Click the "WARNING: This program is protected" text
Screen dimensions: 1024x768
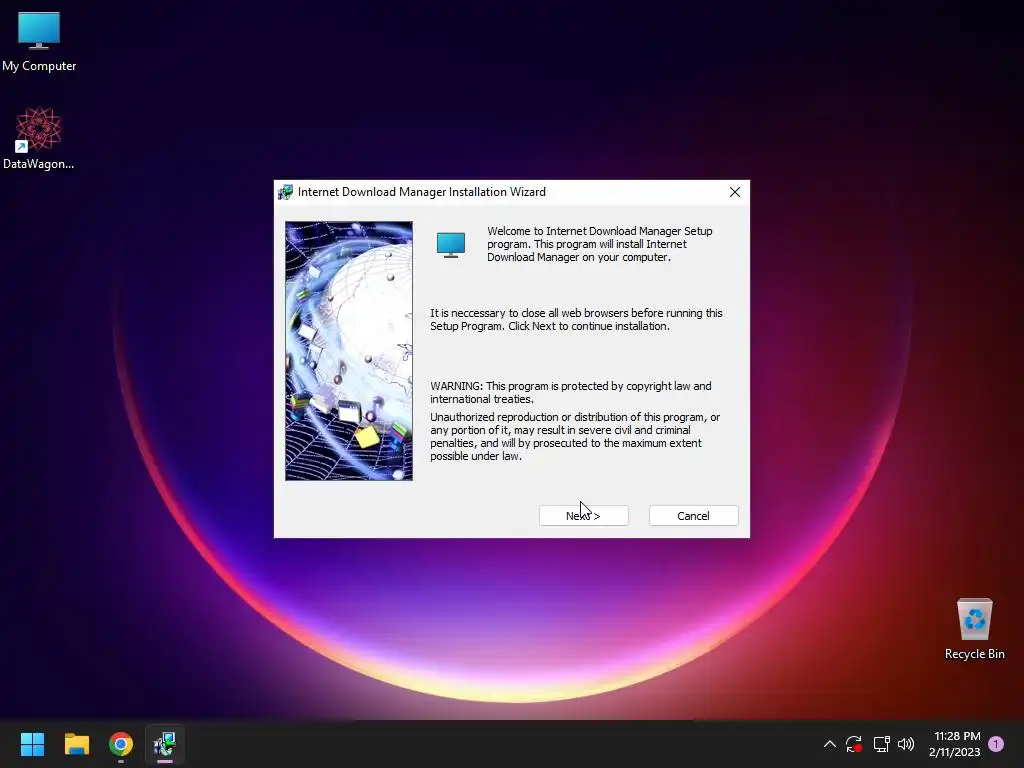571,392
